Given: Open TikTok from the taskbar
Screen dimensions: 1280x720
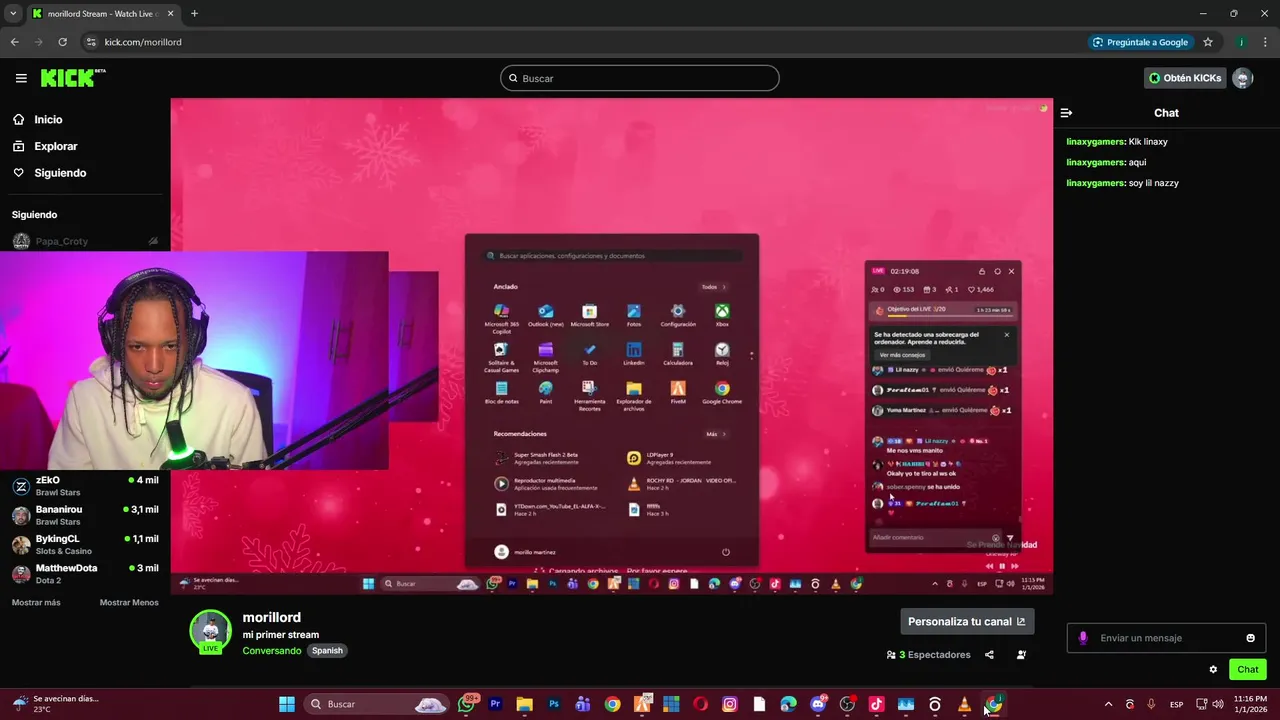Looking at the screenshot, I should pyautogui.click(x=876, y=704).
